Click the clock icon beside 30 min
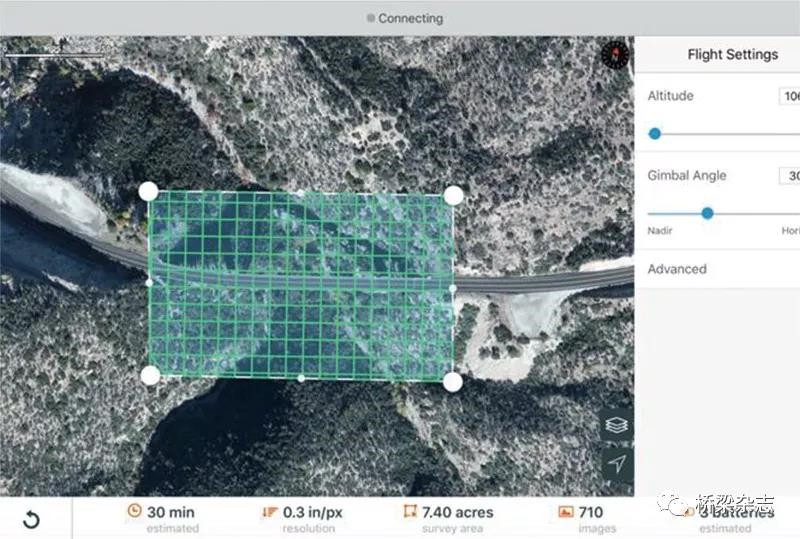Screen dimensions: 800x539 point(134,512)
